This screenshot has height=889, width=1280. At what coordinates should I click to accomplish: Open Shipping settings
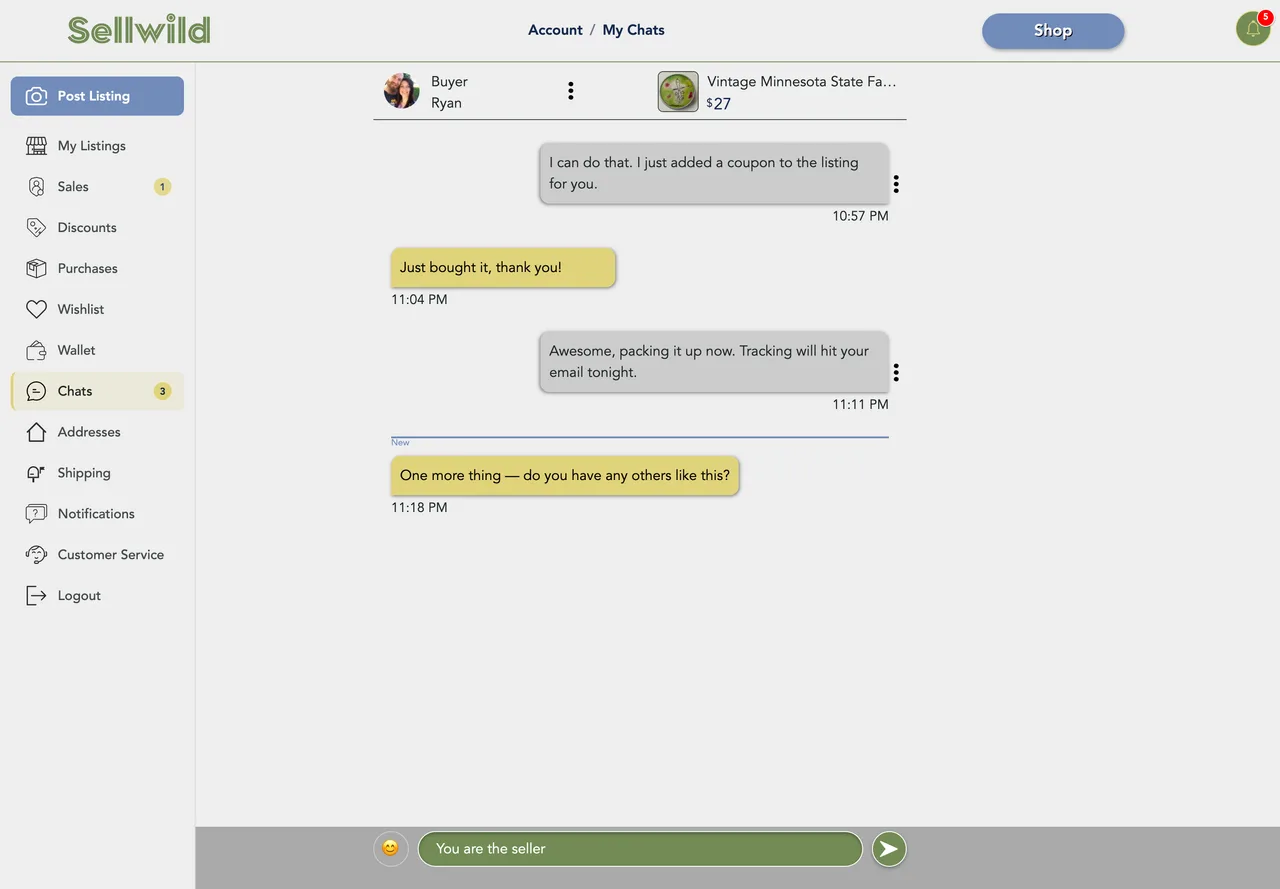click(x=97, y=474)
